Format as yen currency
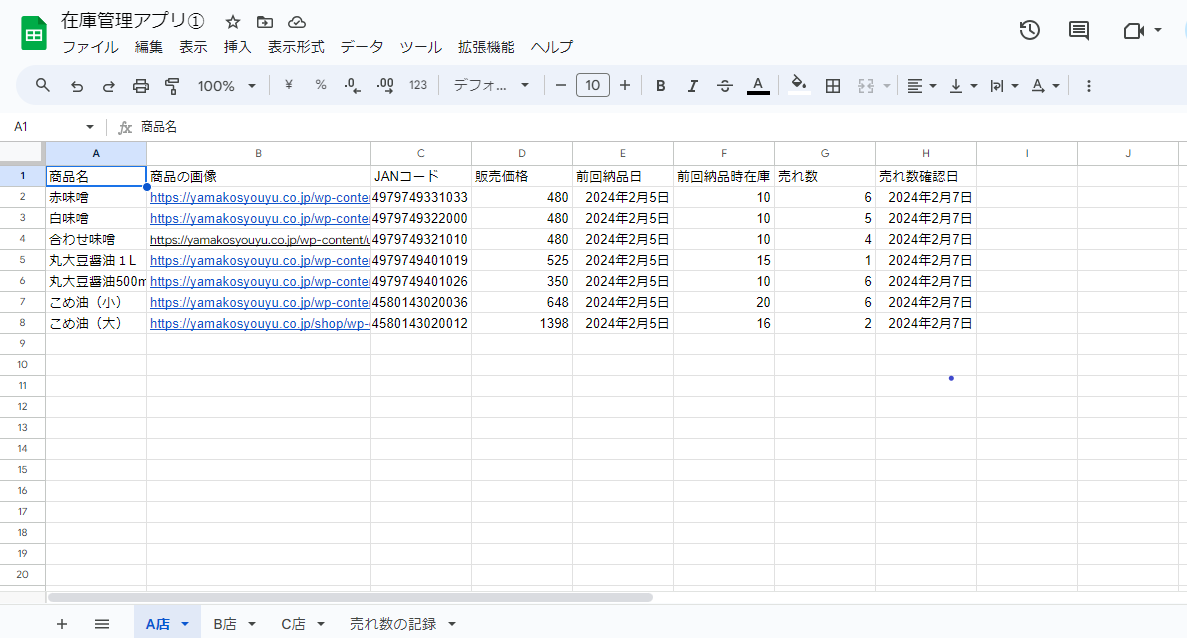Screen dimensions: 1187x638 288,86
